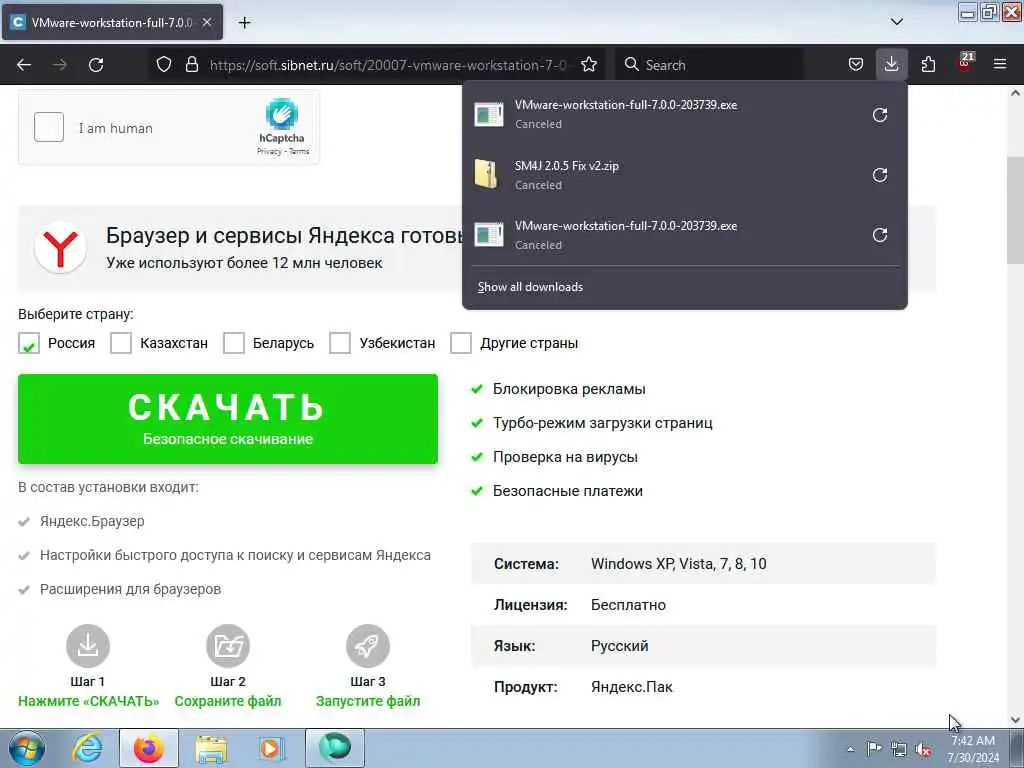The width and height of the screenshot is (1024, 768).
Task: Click the hCaptcha Terms link
Action: 299,152
